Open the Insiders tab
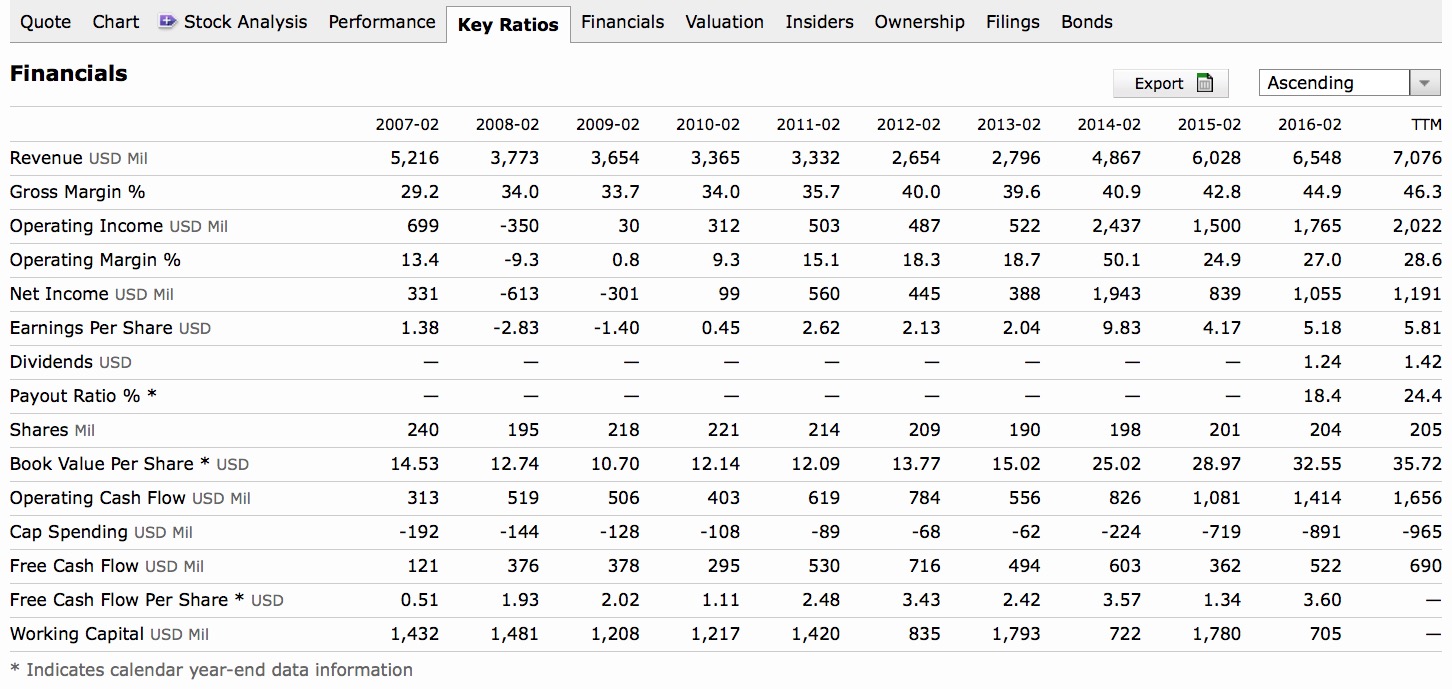The height and width of the screenshot is (689, 1452). pyautogui.click(x=819, y=22)
